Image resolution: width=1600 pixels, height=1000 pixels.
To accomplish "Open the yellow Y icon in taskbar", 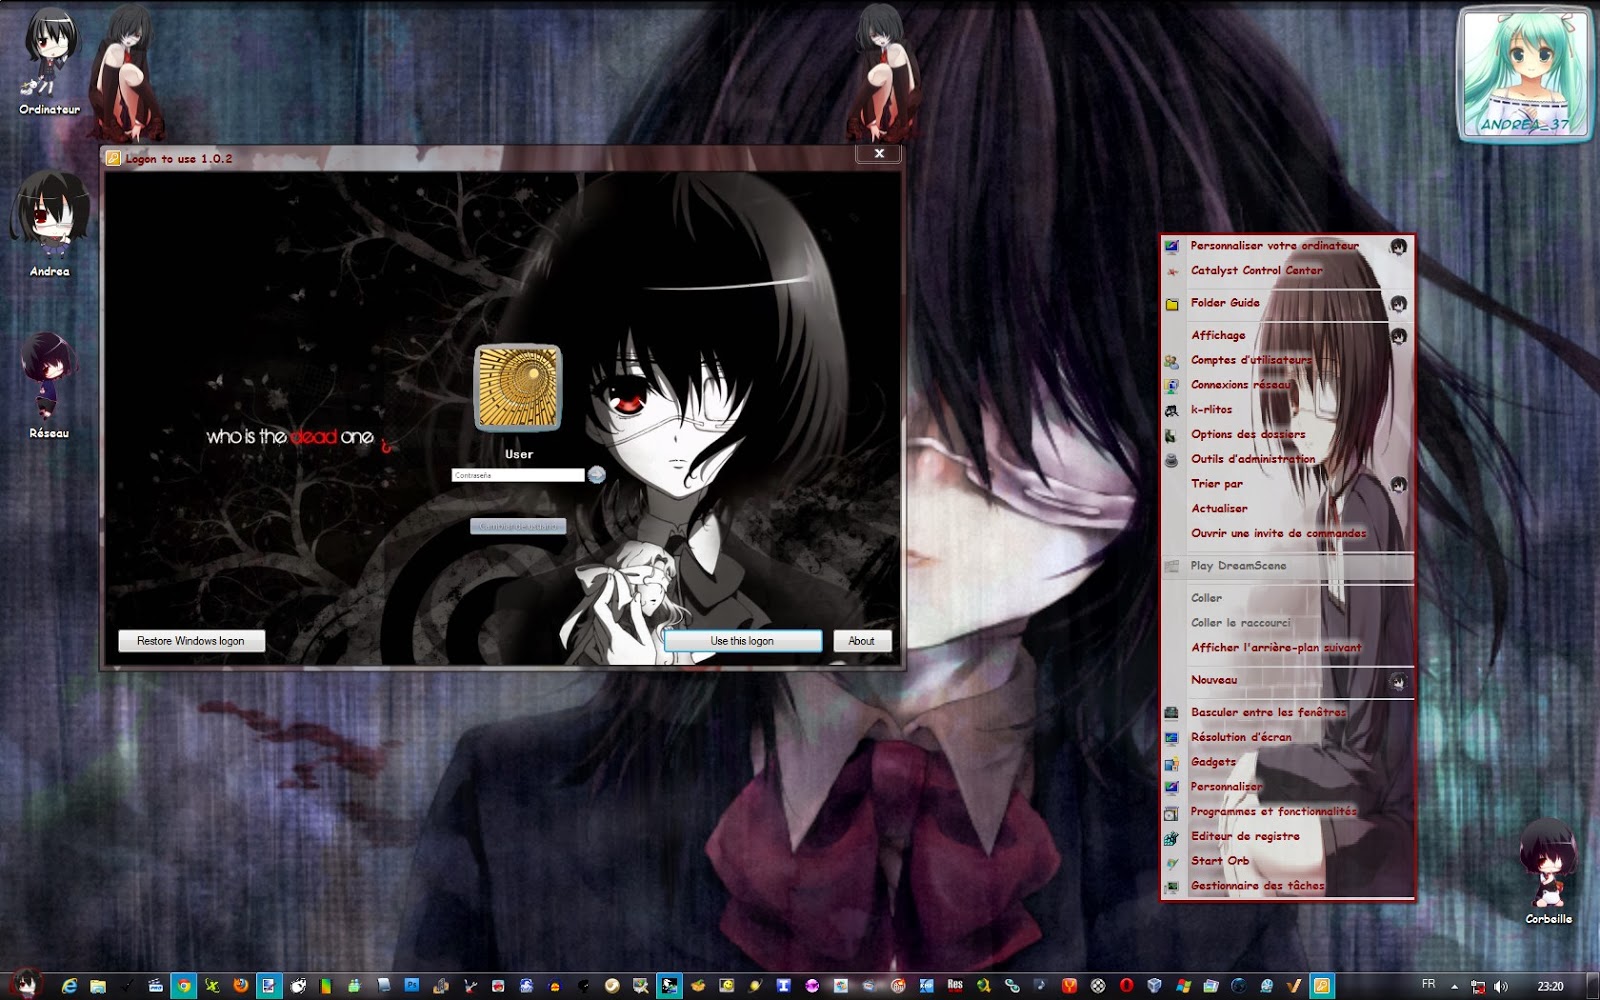I will tap(1069, 986).
